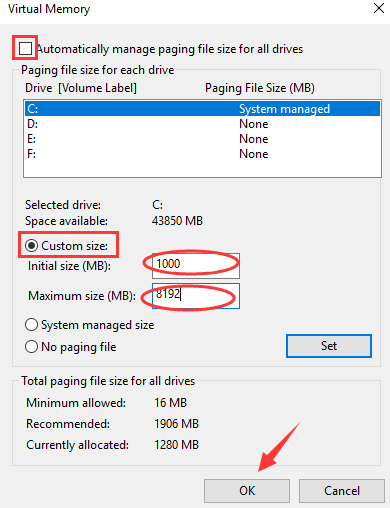Click the System managed value for C:
Image resolution: width=390 pixels, height=508 pixels.
tap(284, 109)
